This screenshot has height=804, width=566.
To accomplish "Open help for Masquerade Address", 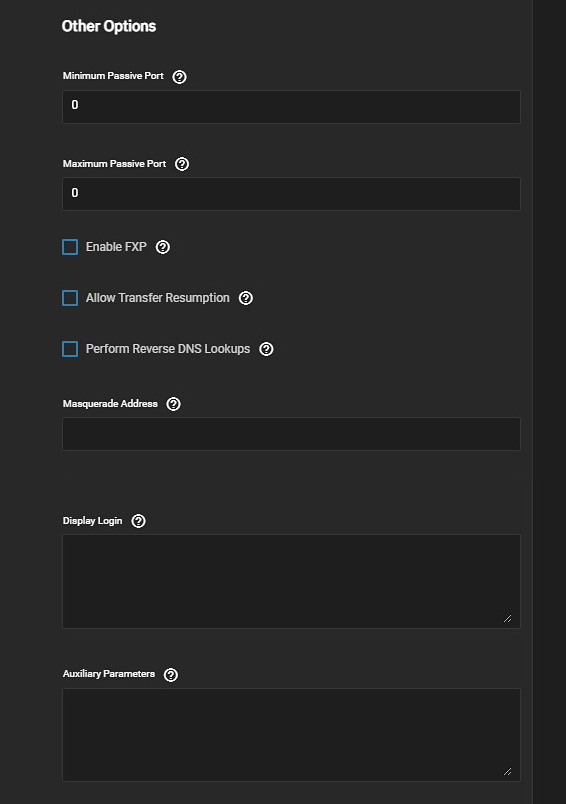I will pyautogui.click(x=174, y=404).
